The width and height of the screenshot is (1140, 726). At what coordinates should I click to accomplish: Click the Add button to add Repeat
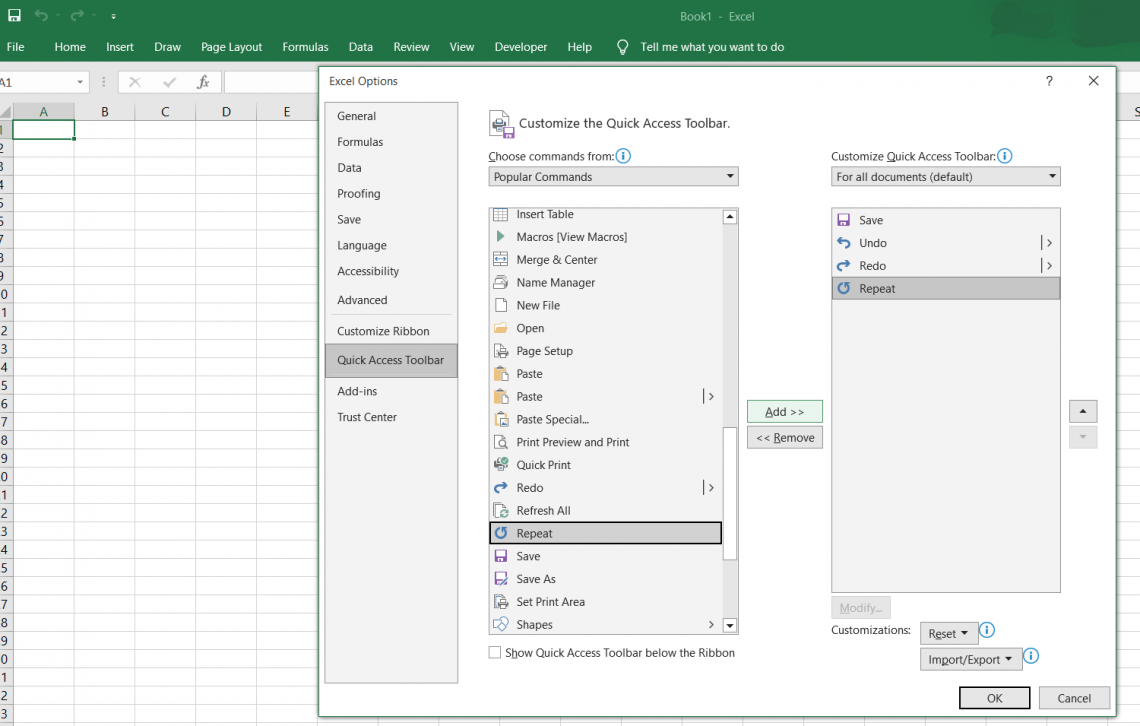click(784, 411)
